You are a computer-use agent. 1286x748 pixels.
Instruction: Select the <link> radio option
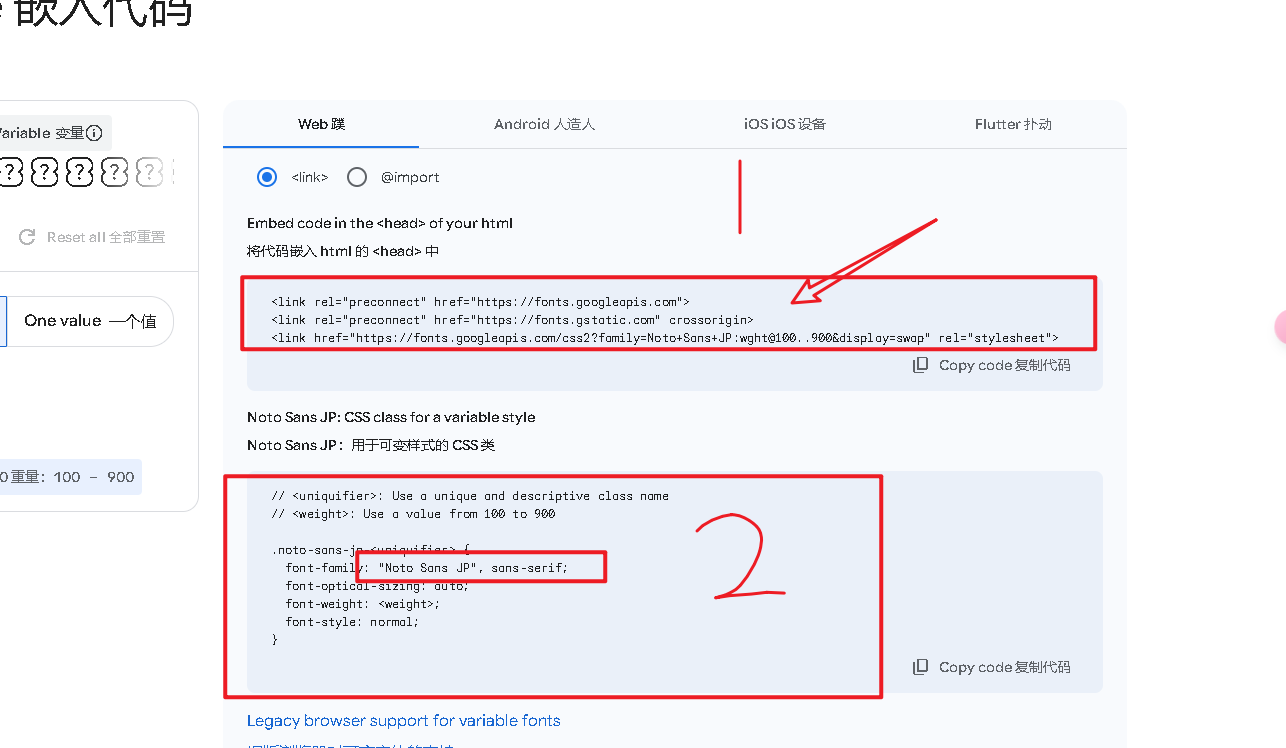click(267, 177)
